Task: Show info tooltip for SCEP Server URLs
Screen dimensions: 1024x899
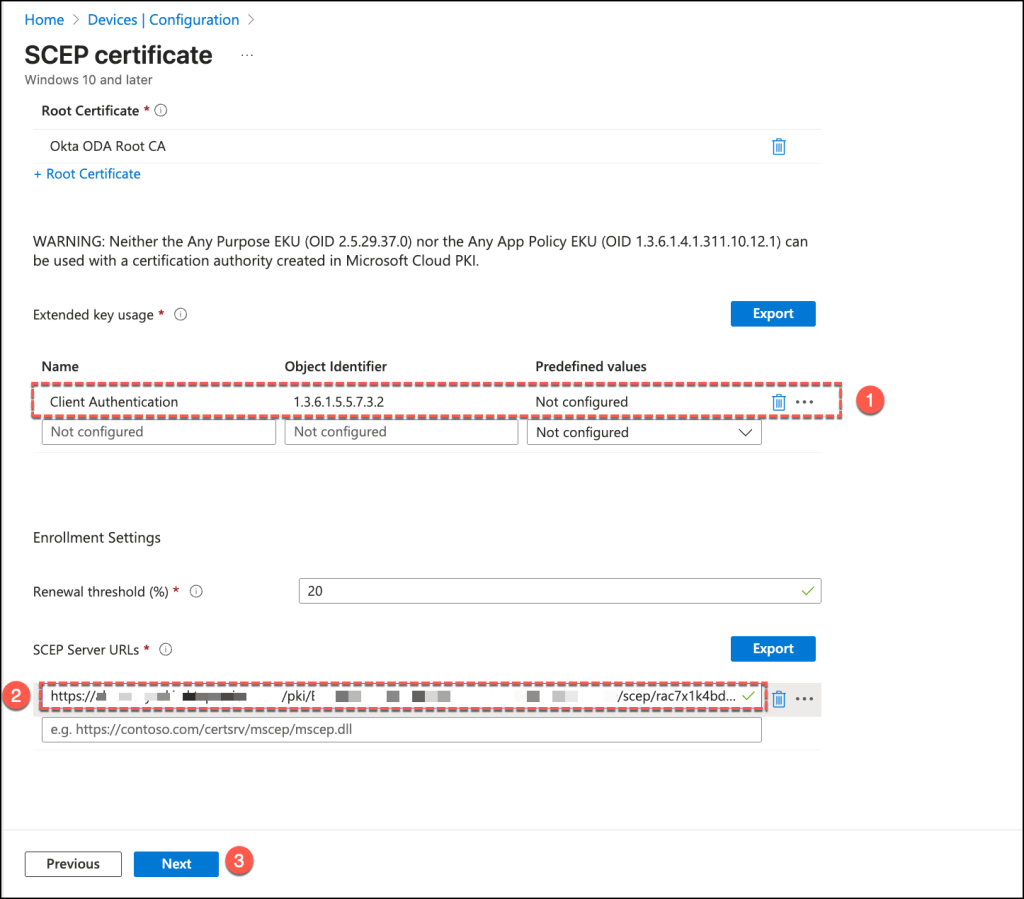Action: click(x=166, y=649)
